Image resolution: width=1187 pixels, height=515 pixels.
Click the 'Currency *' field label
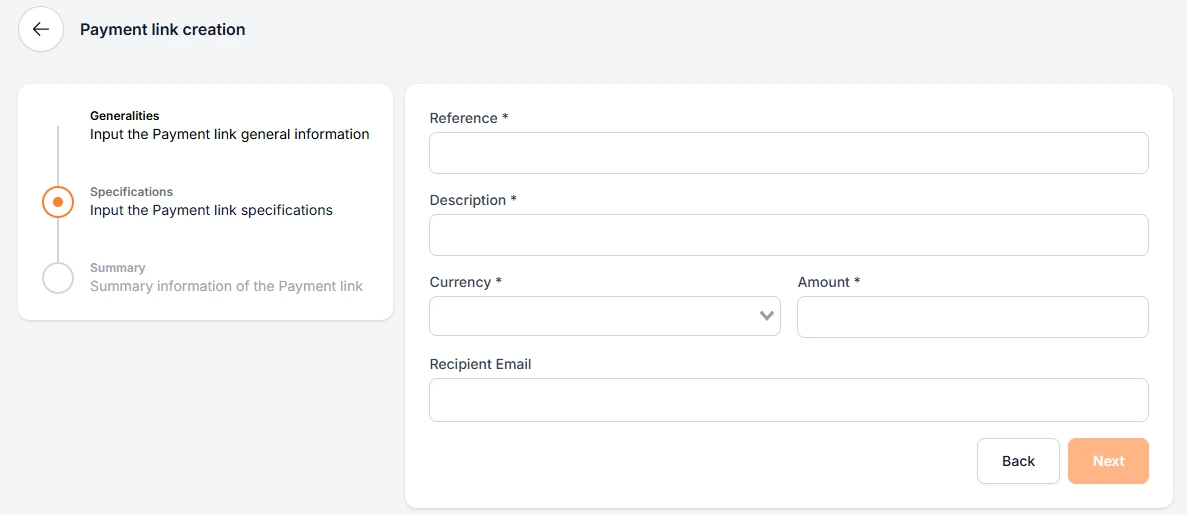465,282
